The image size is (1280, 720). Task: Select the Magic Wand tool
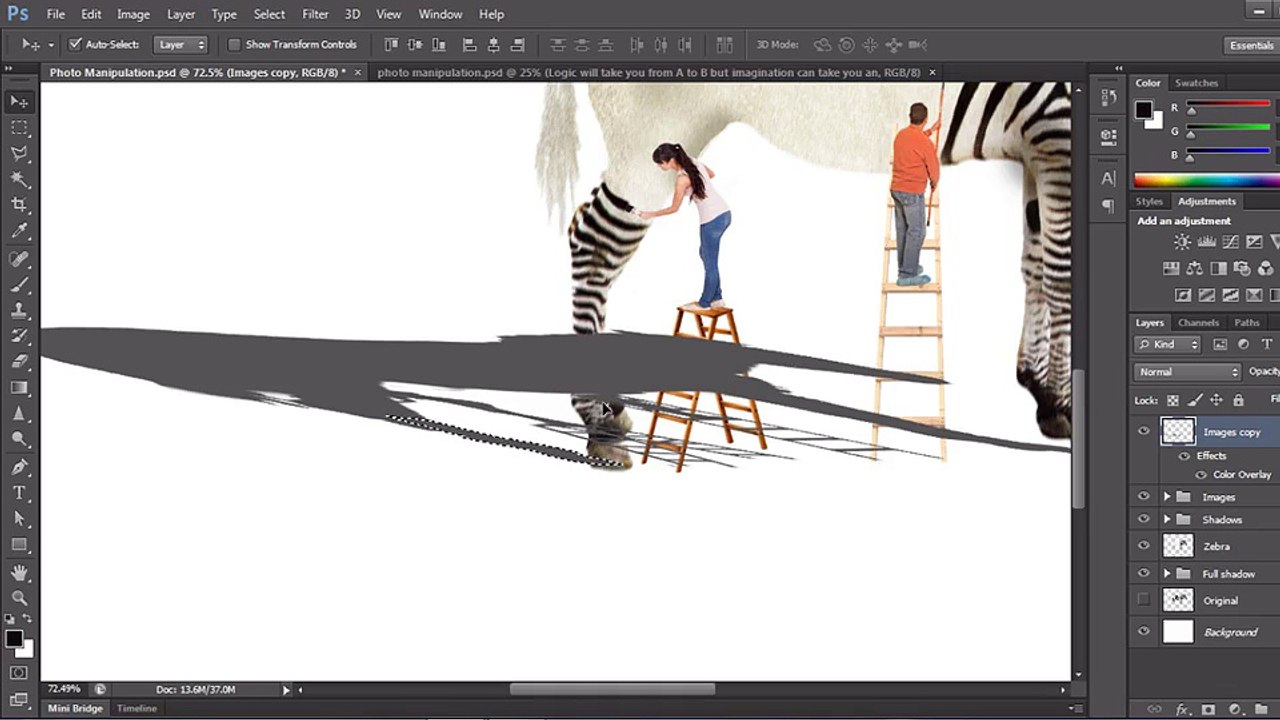tap(19, 179)
